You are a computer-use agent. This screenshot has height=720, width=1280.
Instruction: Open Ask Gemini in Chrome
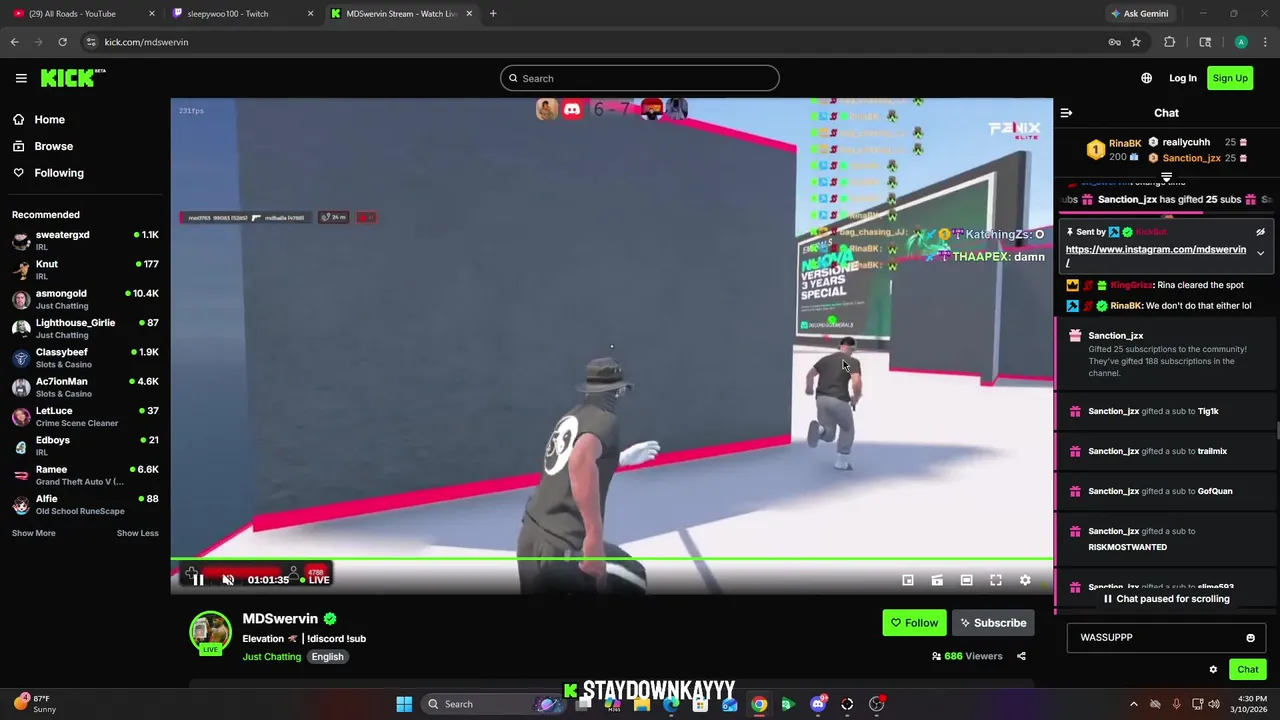click(1139, 14)
